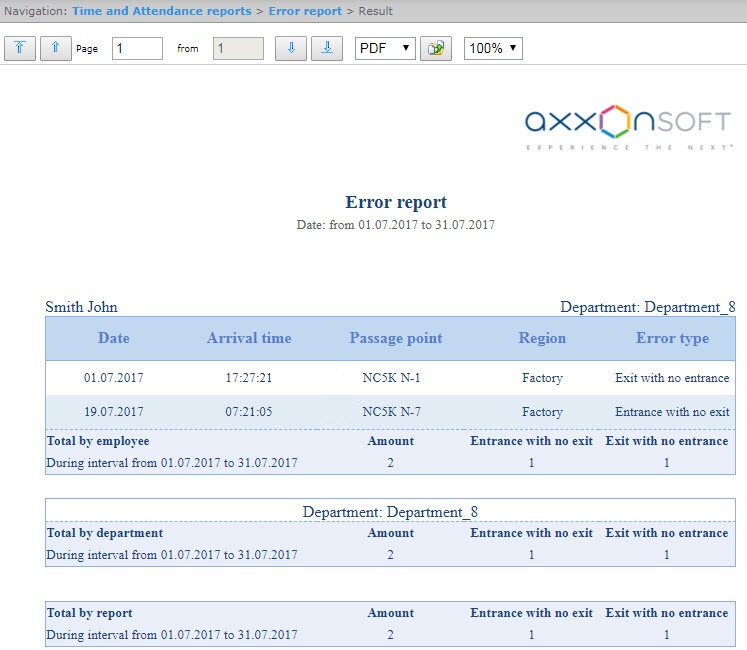
Task: Go to first page arrow button
Action: pyautogui.click(x=20, y=48)
